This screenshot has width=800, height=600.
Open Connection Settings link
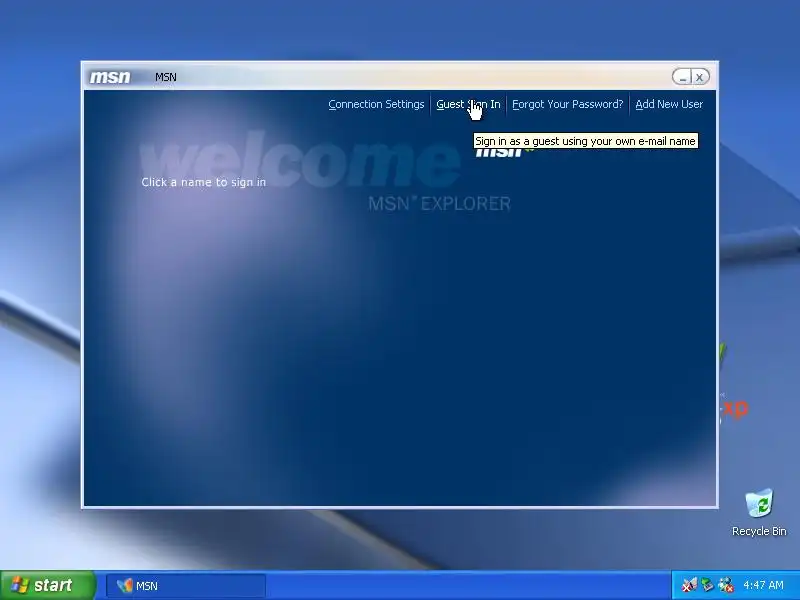pos(376,104)
